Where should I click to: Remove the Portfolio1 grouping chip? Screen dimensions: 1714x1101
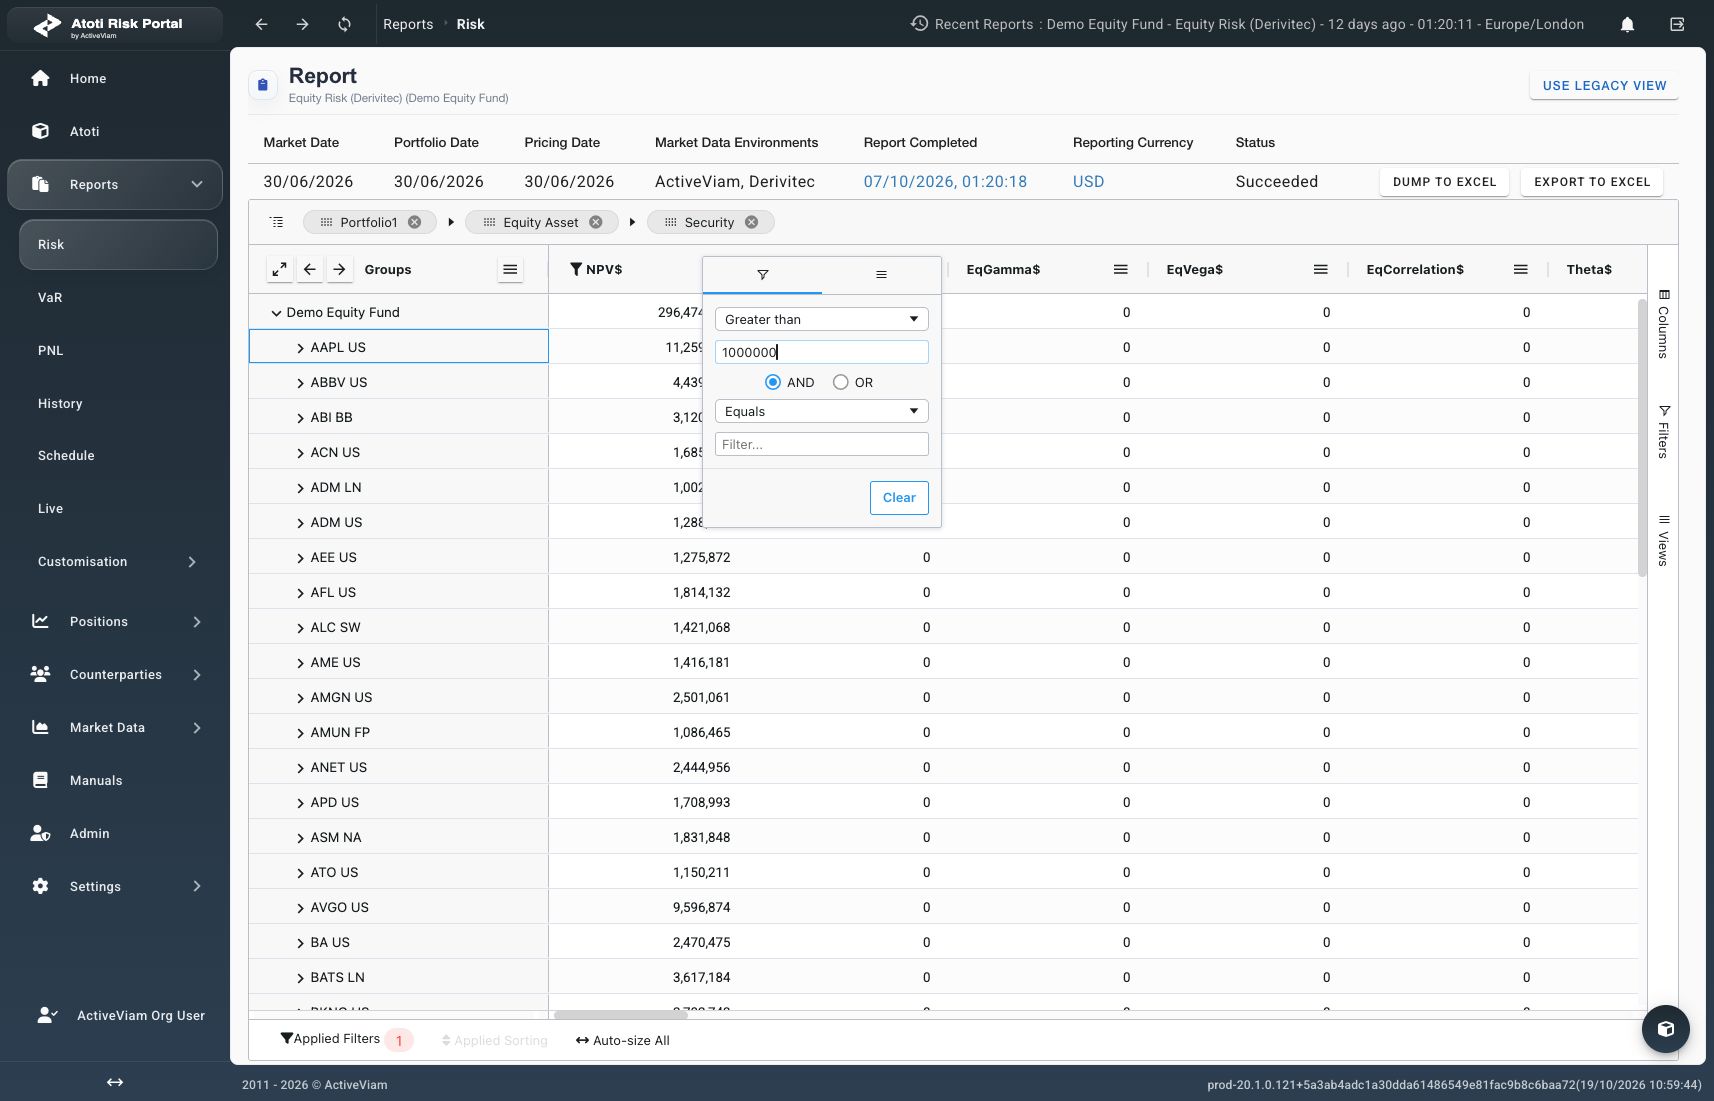(x=414, y=222)
